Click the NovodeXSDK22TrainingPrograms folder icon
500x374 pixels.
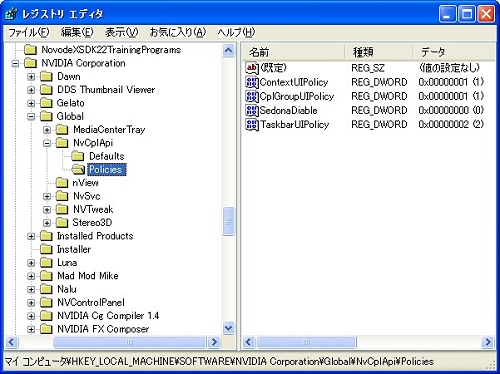[30, 50]
